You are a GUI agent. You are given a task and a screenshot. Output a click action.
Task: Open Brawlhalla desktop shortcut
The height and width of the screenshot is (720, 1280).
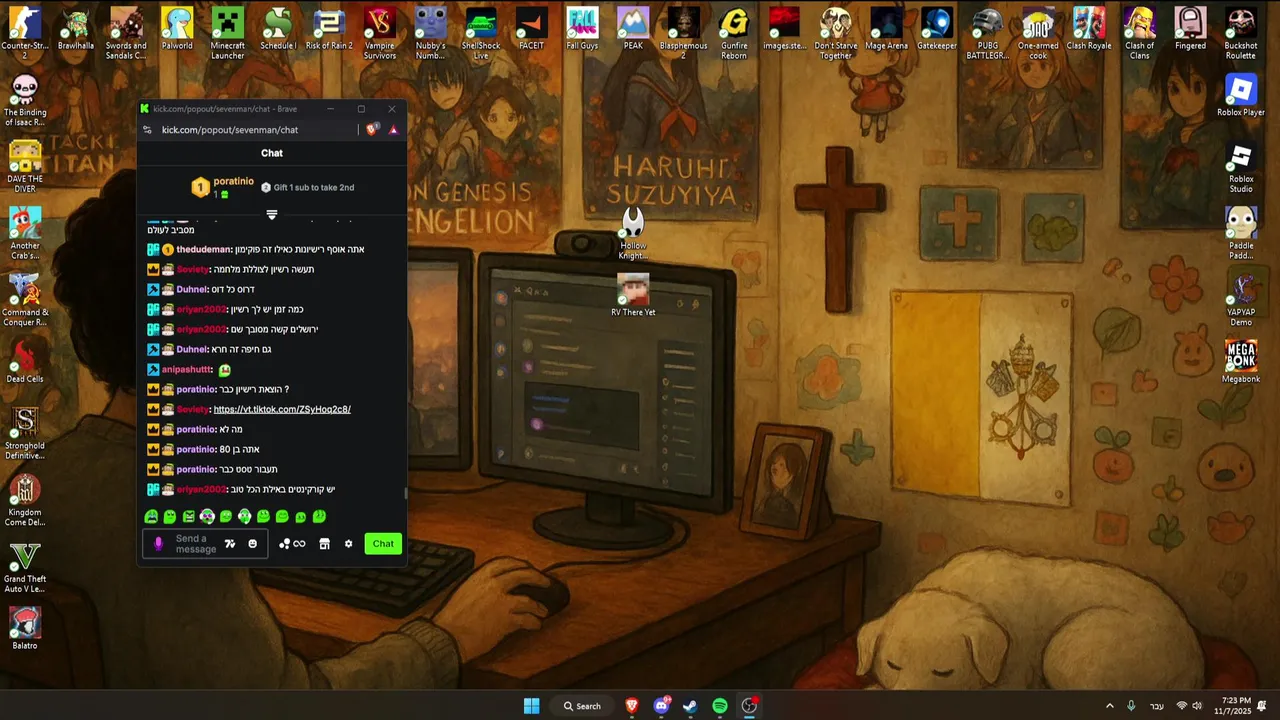click(75, 30)
